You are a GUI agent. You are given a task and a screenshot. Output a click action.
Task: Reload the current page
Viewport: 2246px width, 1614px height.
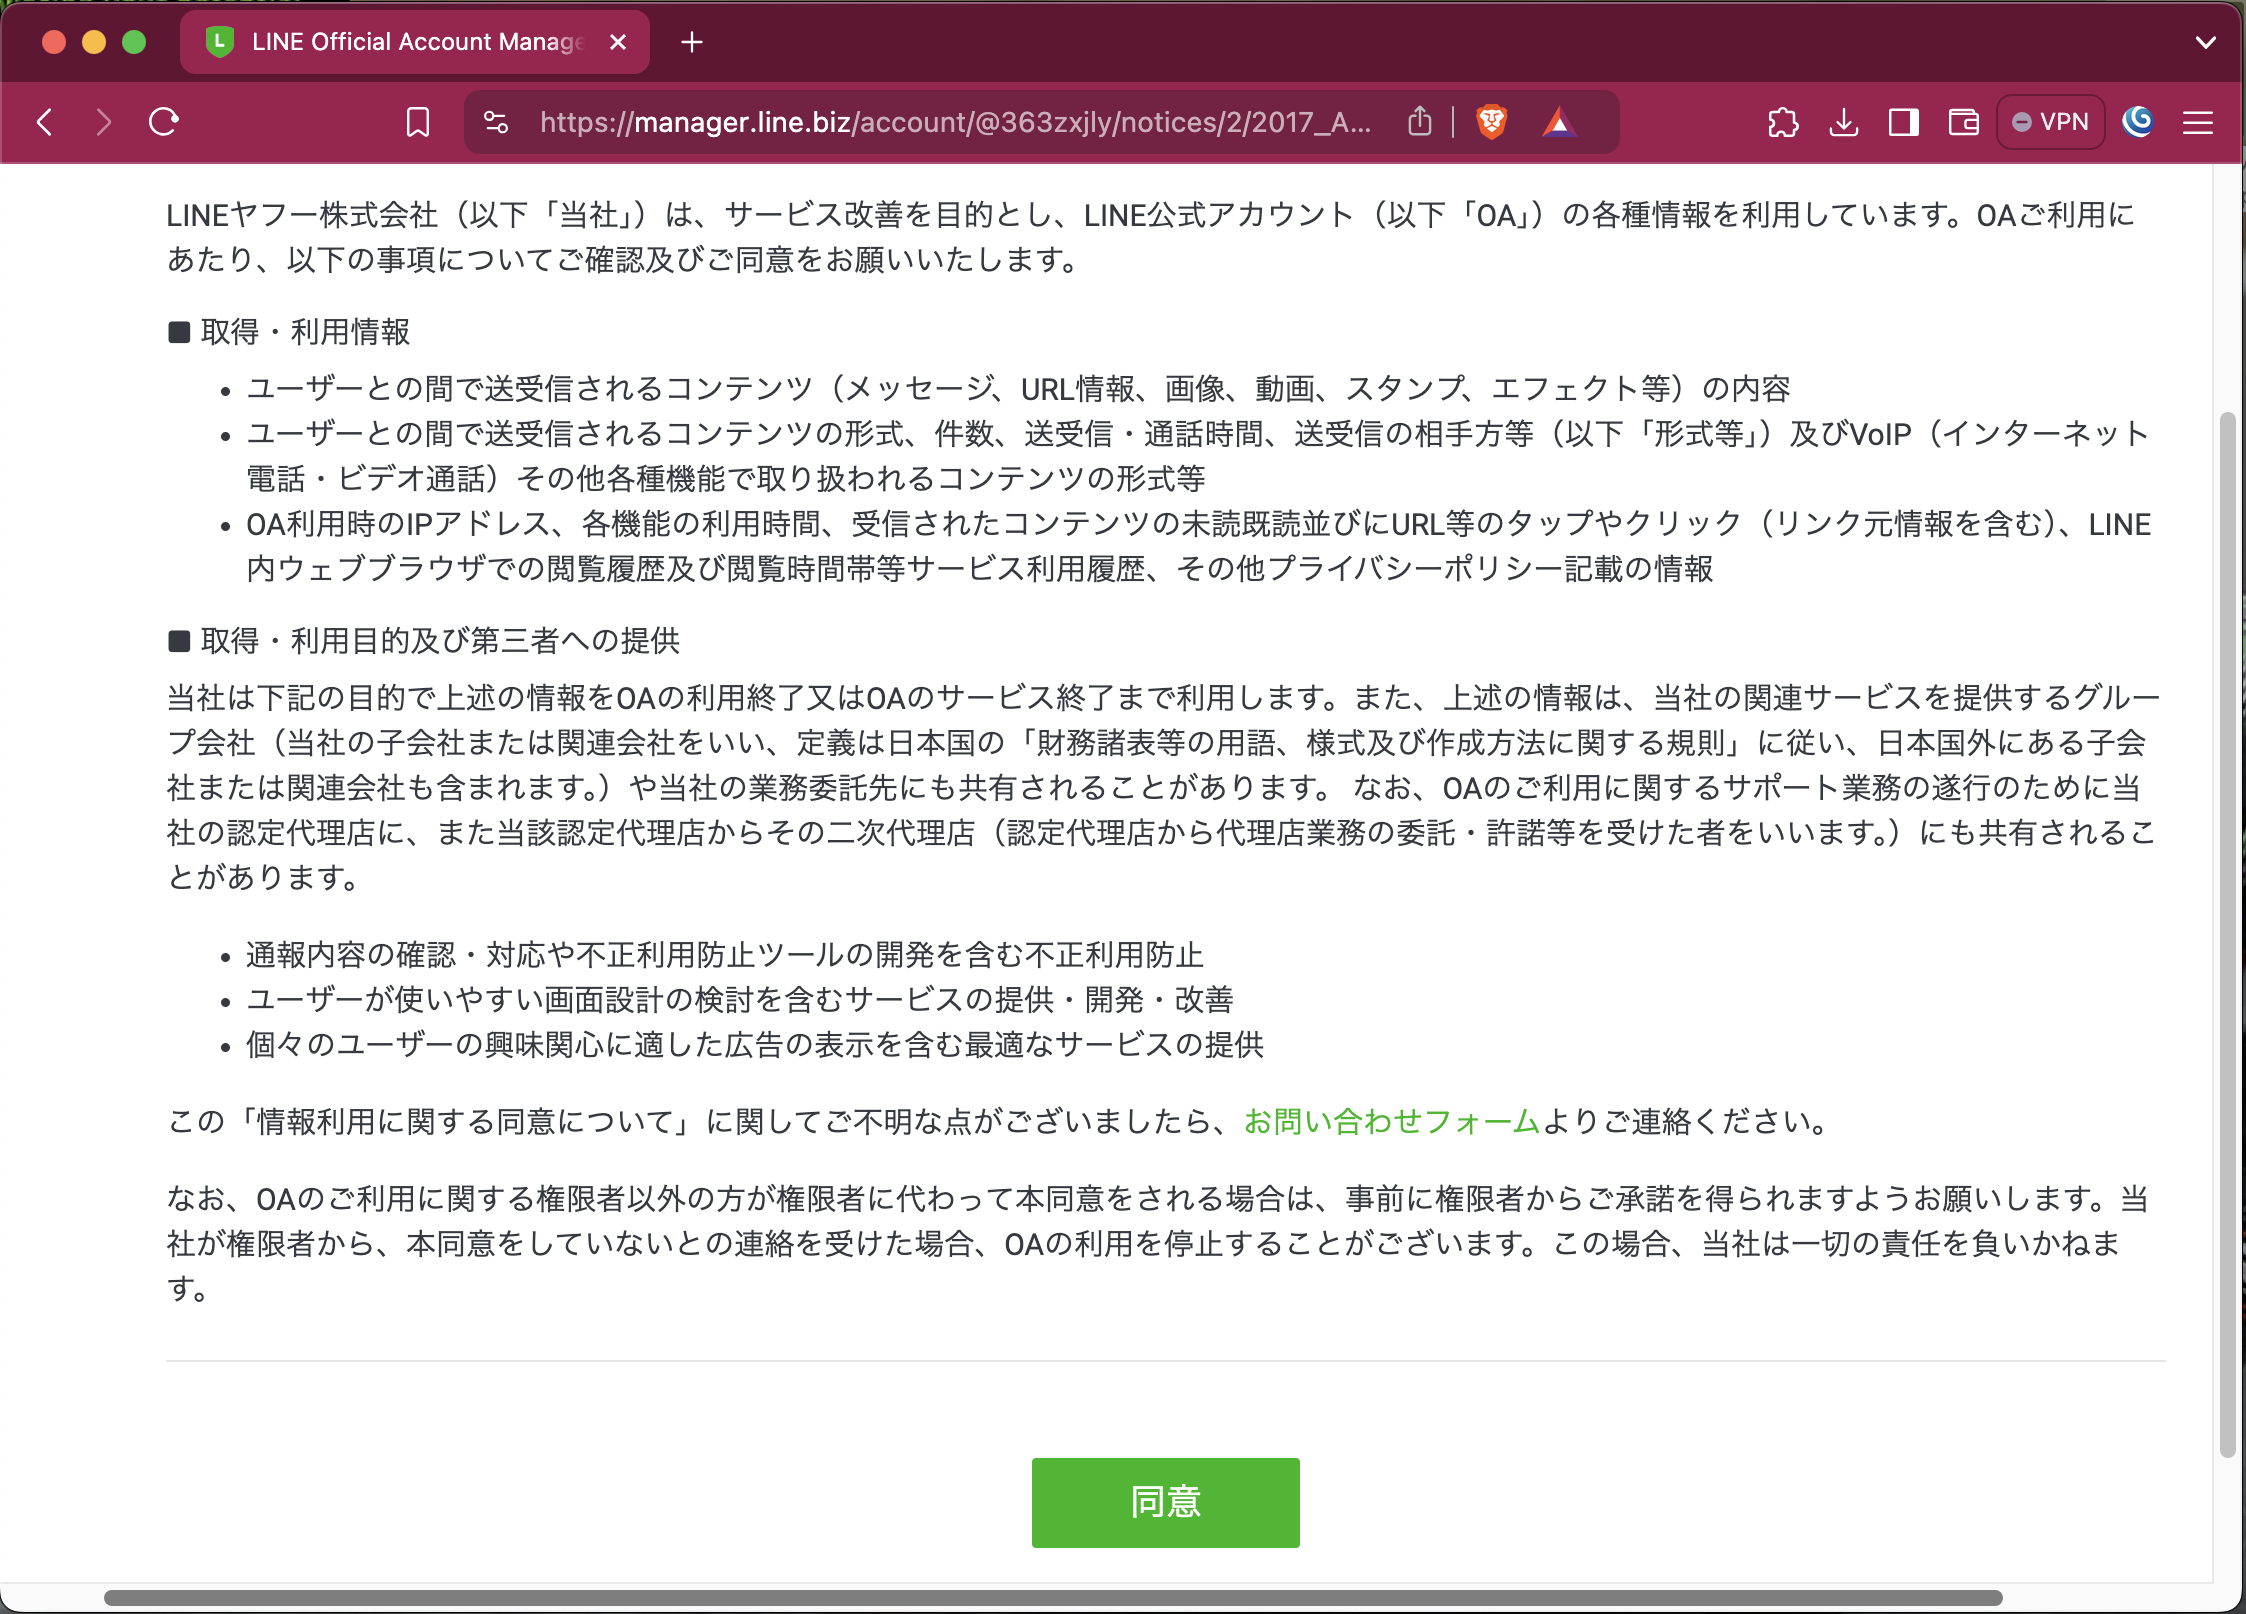(164, 122)
